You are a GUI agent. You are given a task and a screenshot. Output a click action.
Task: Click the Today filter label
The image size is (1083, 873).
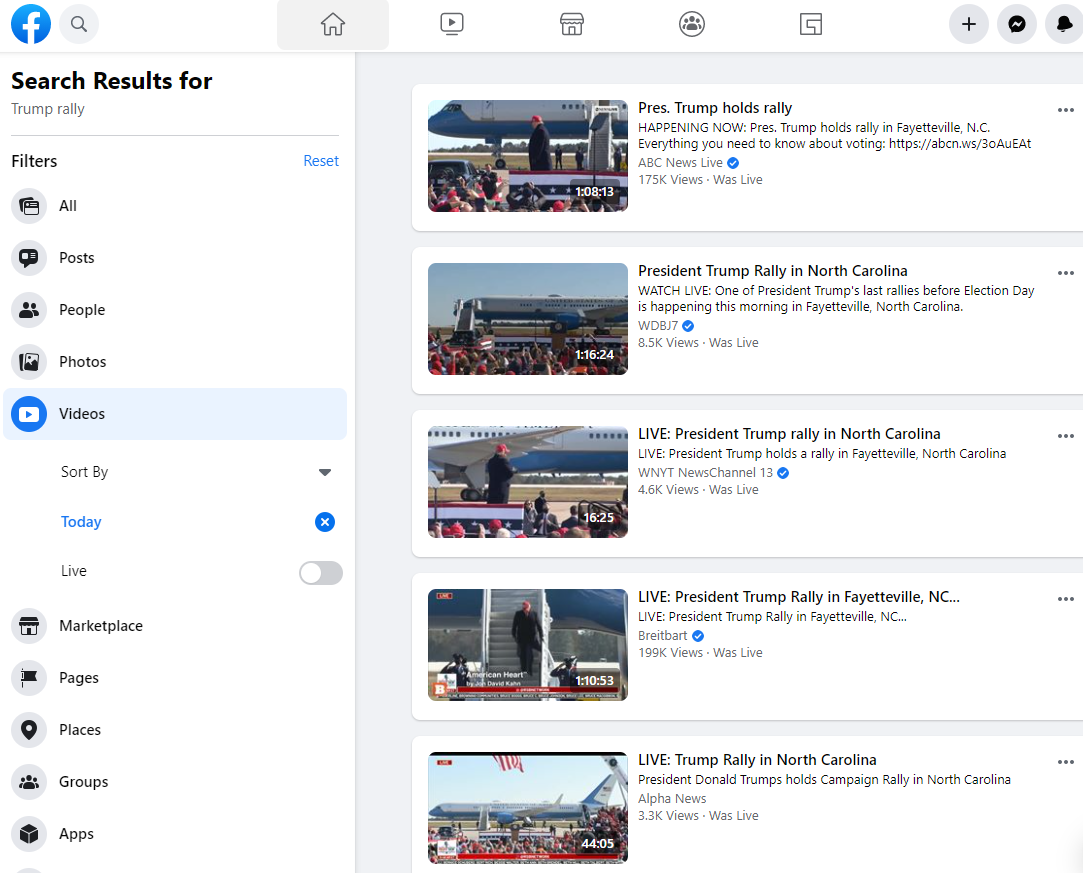(81, 521)
